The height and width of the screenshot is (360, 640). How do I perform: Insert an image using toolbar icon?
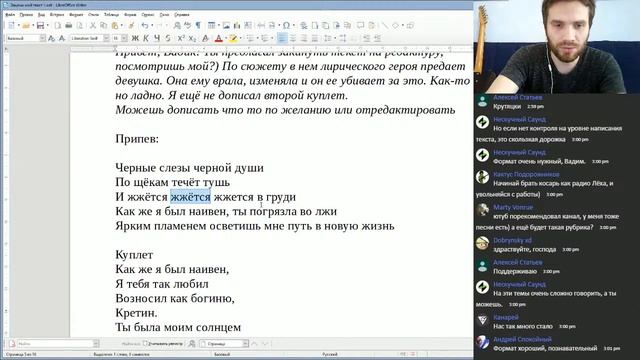226,26
